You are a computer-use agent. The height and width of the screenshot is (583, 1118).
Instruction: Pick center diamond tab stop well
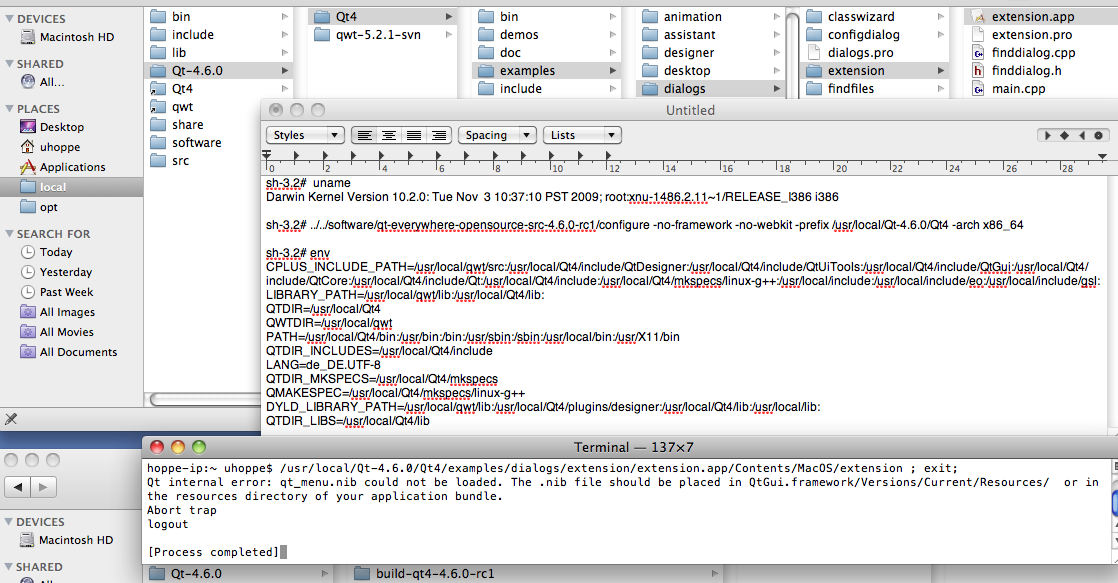[x=1065, y=135]
